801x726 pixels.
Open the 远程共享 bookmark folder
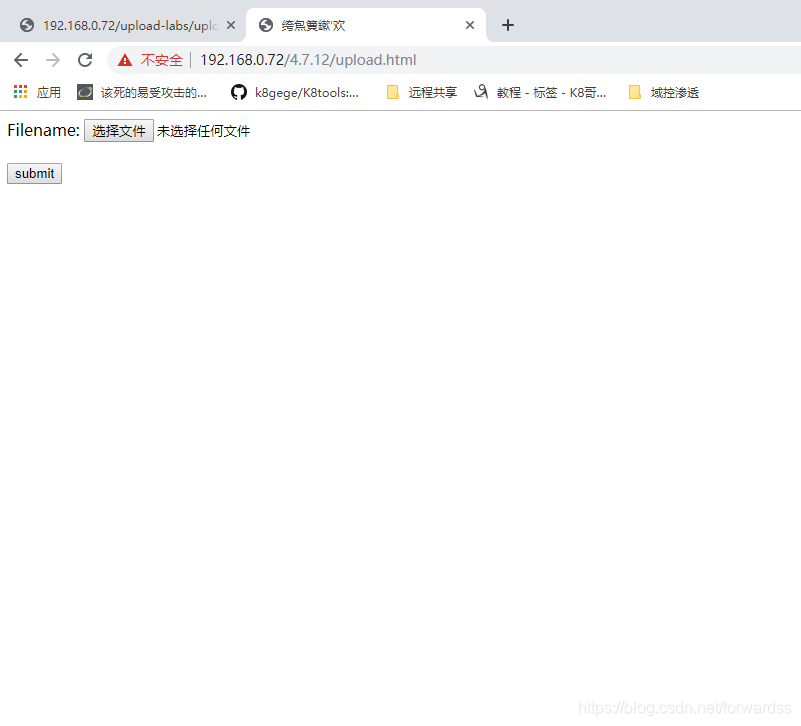pos(422,92)
